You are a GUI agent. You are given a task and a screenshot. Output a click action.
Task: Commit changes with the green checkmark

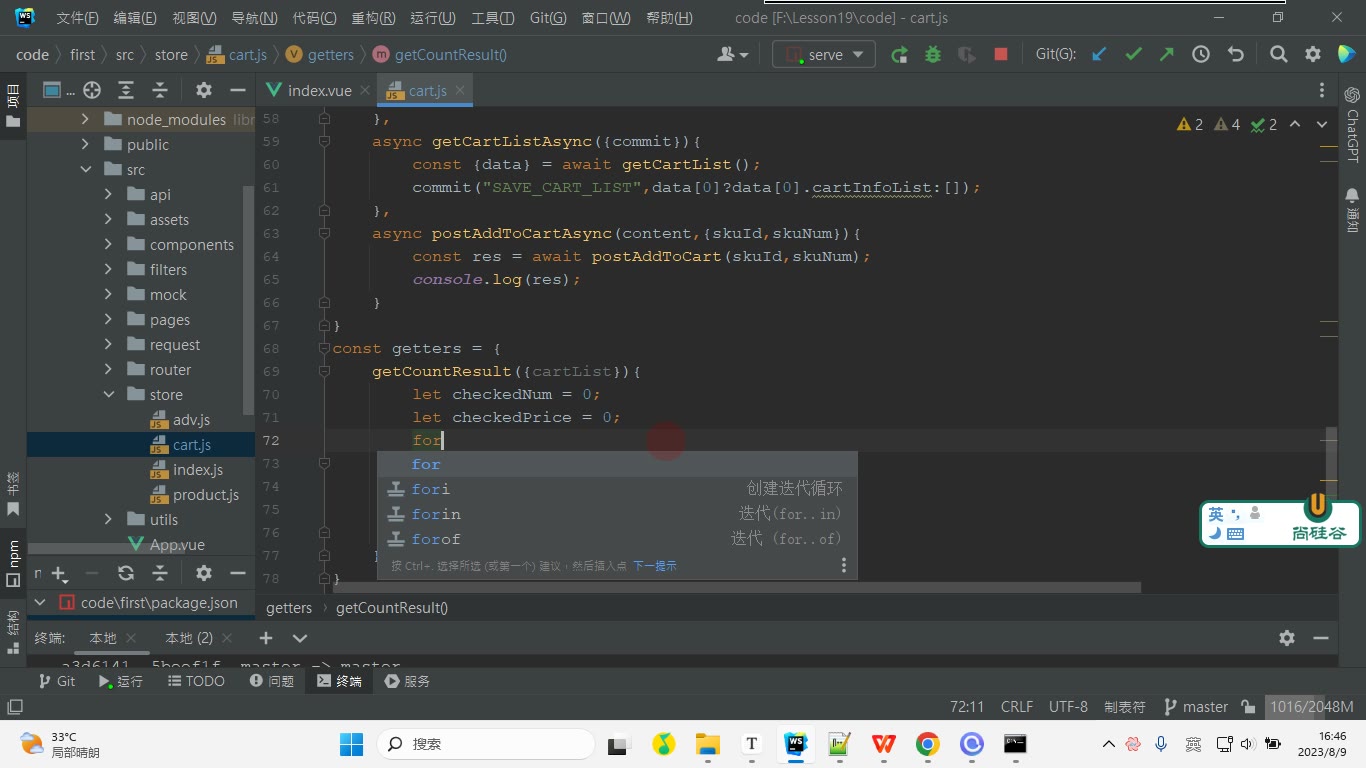1133,55
